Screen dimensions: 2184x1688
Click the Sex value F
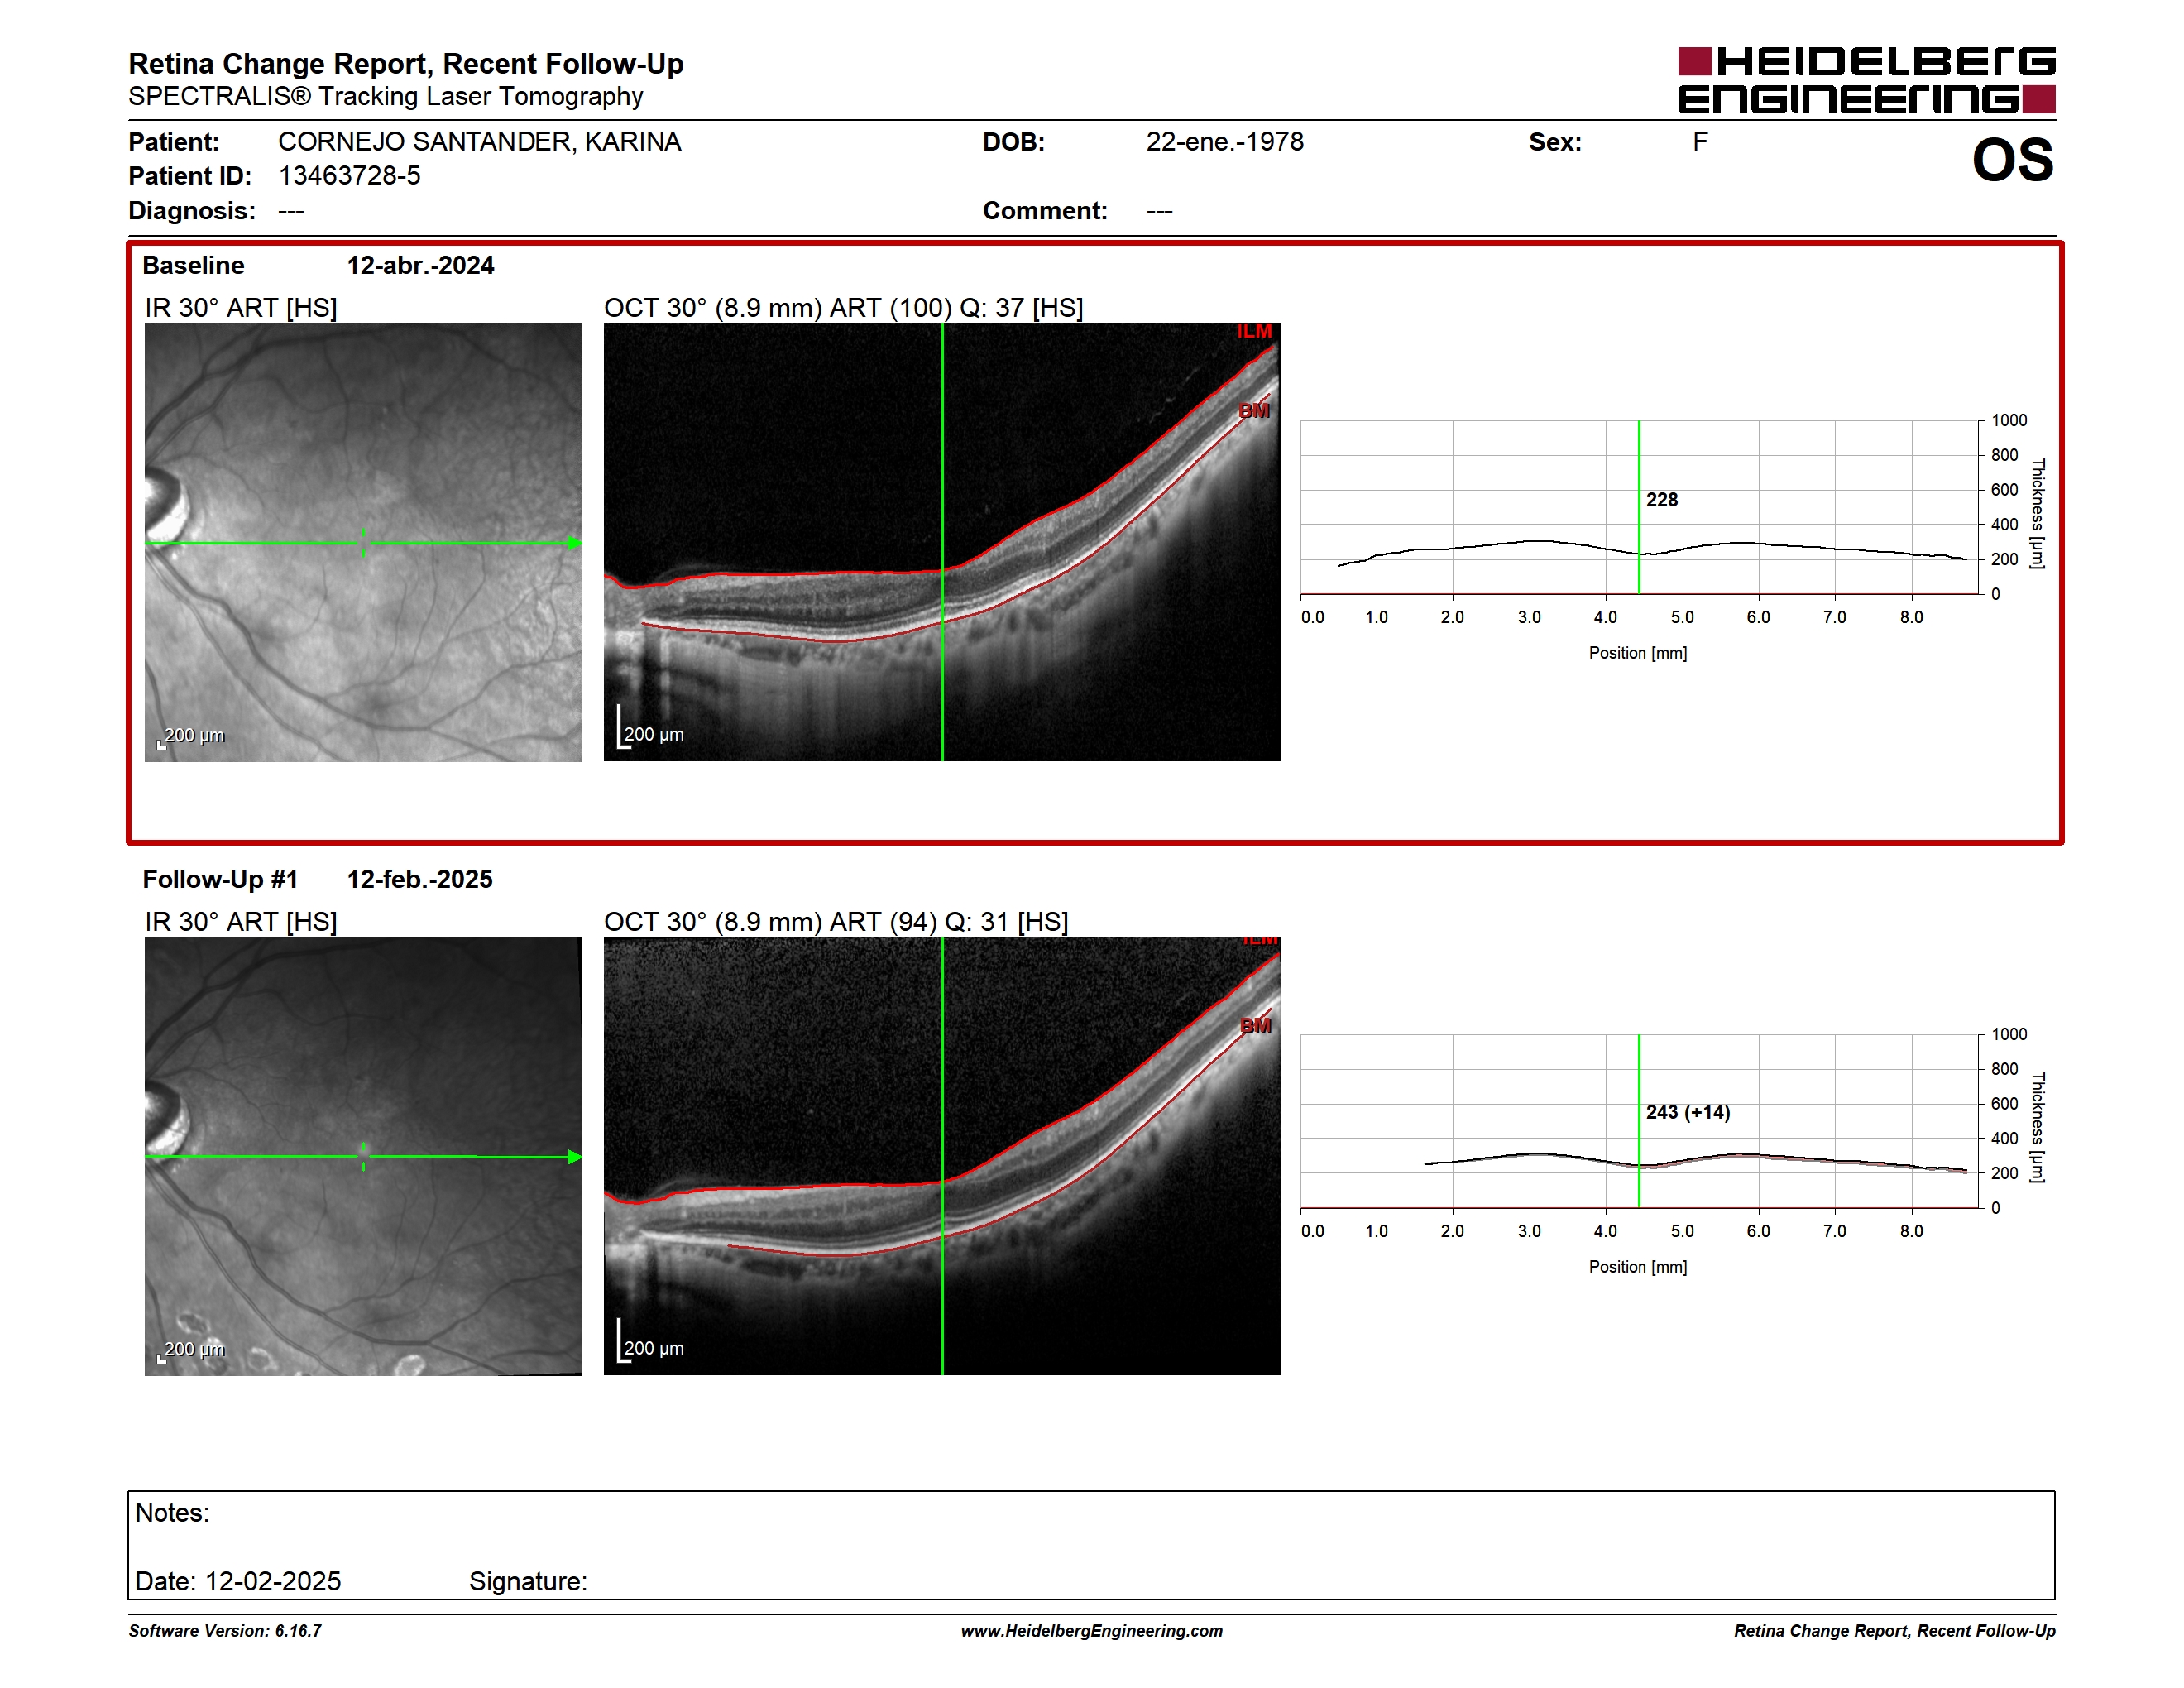pyautogui.click(x=1700, y=142)
